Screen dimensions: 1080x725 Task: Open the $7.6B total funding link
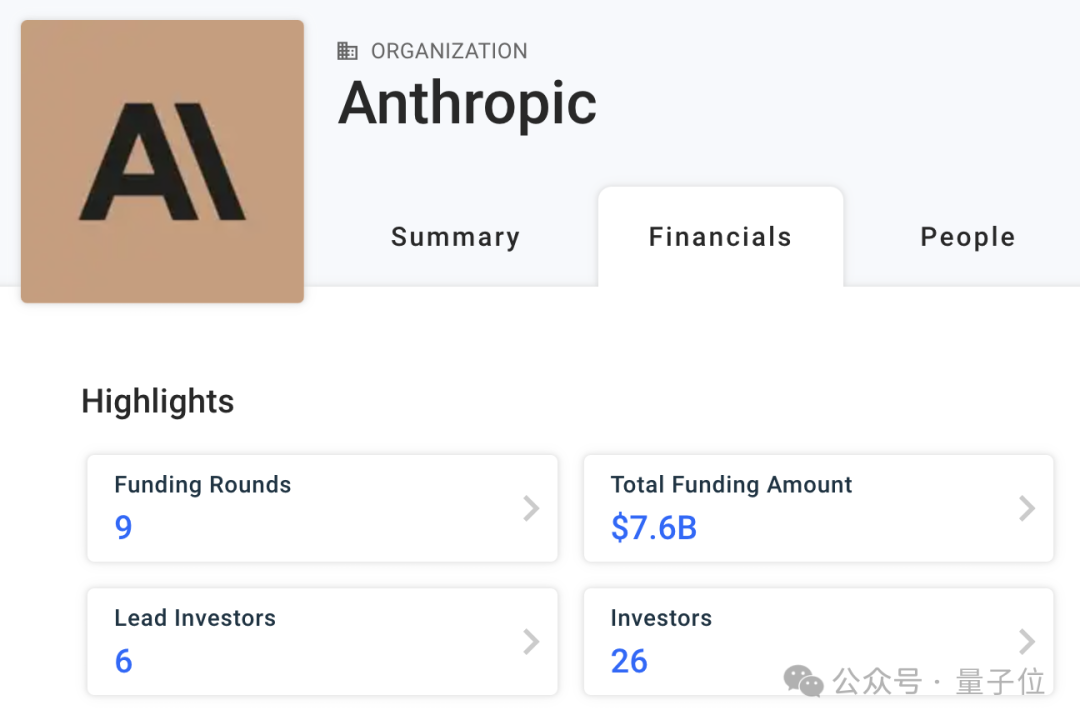[x=653, y=528]
